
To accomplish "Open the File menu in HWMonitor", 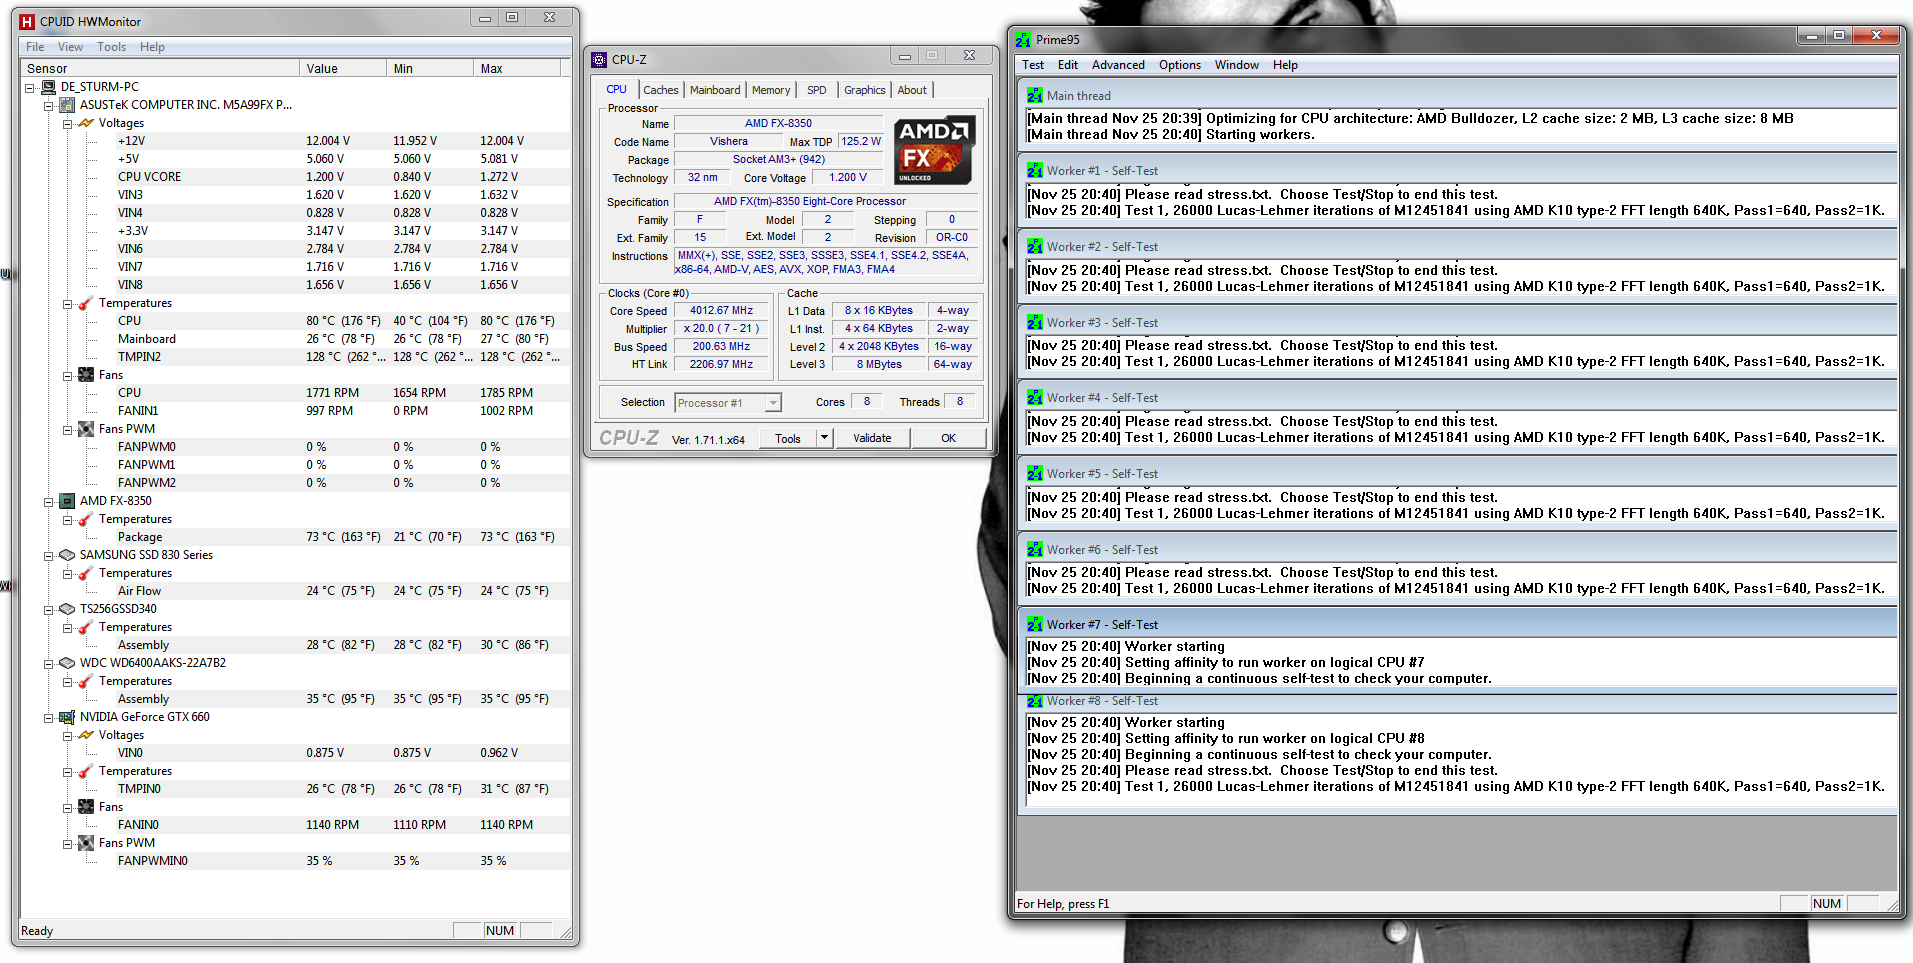I will pyautogui.click(x=35, y=47).
